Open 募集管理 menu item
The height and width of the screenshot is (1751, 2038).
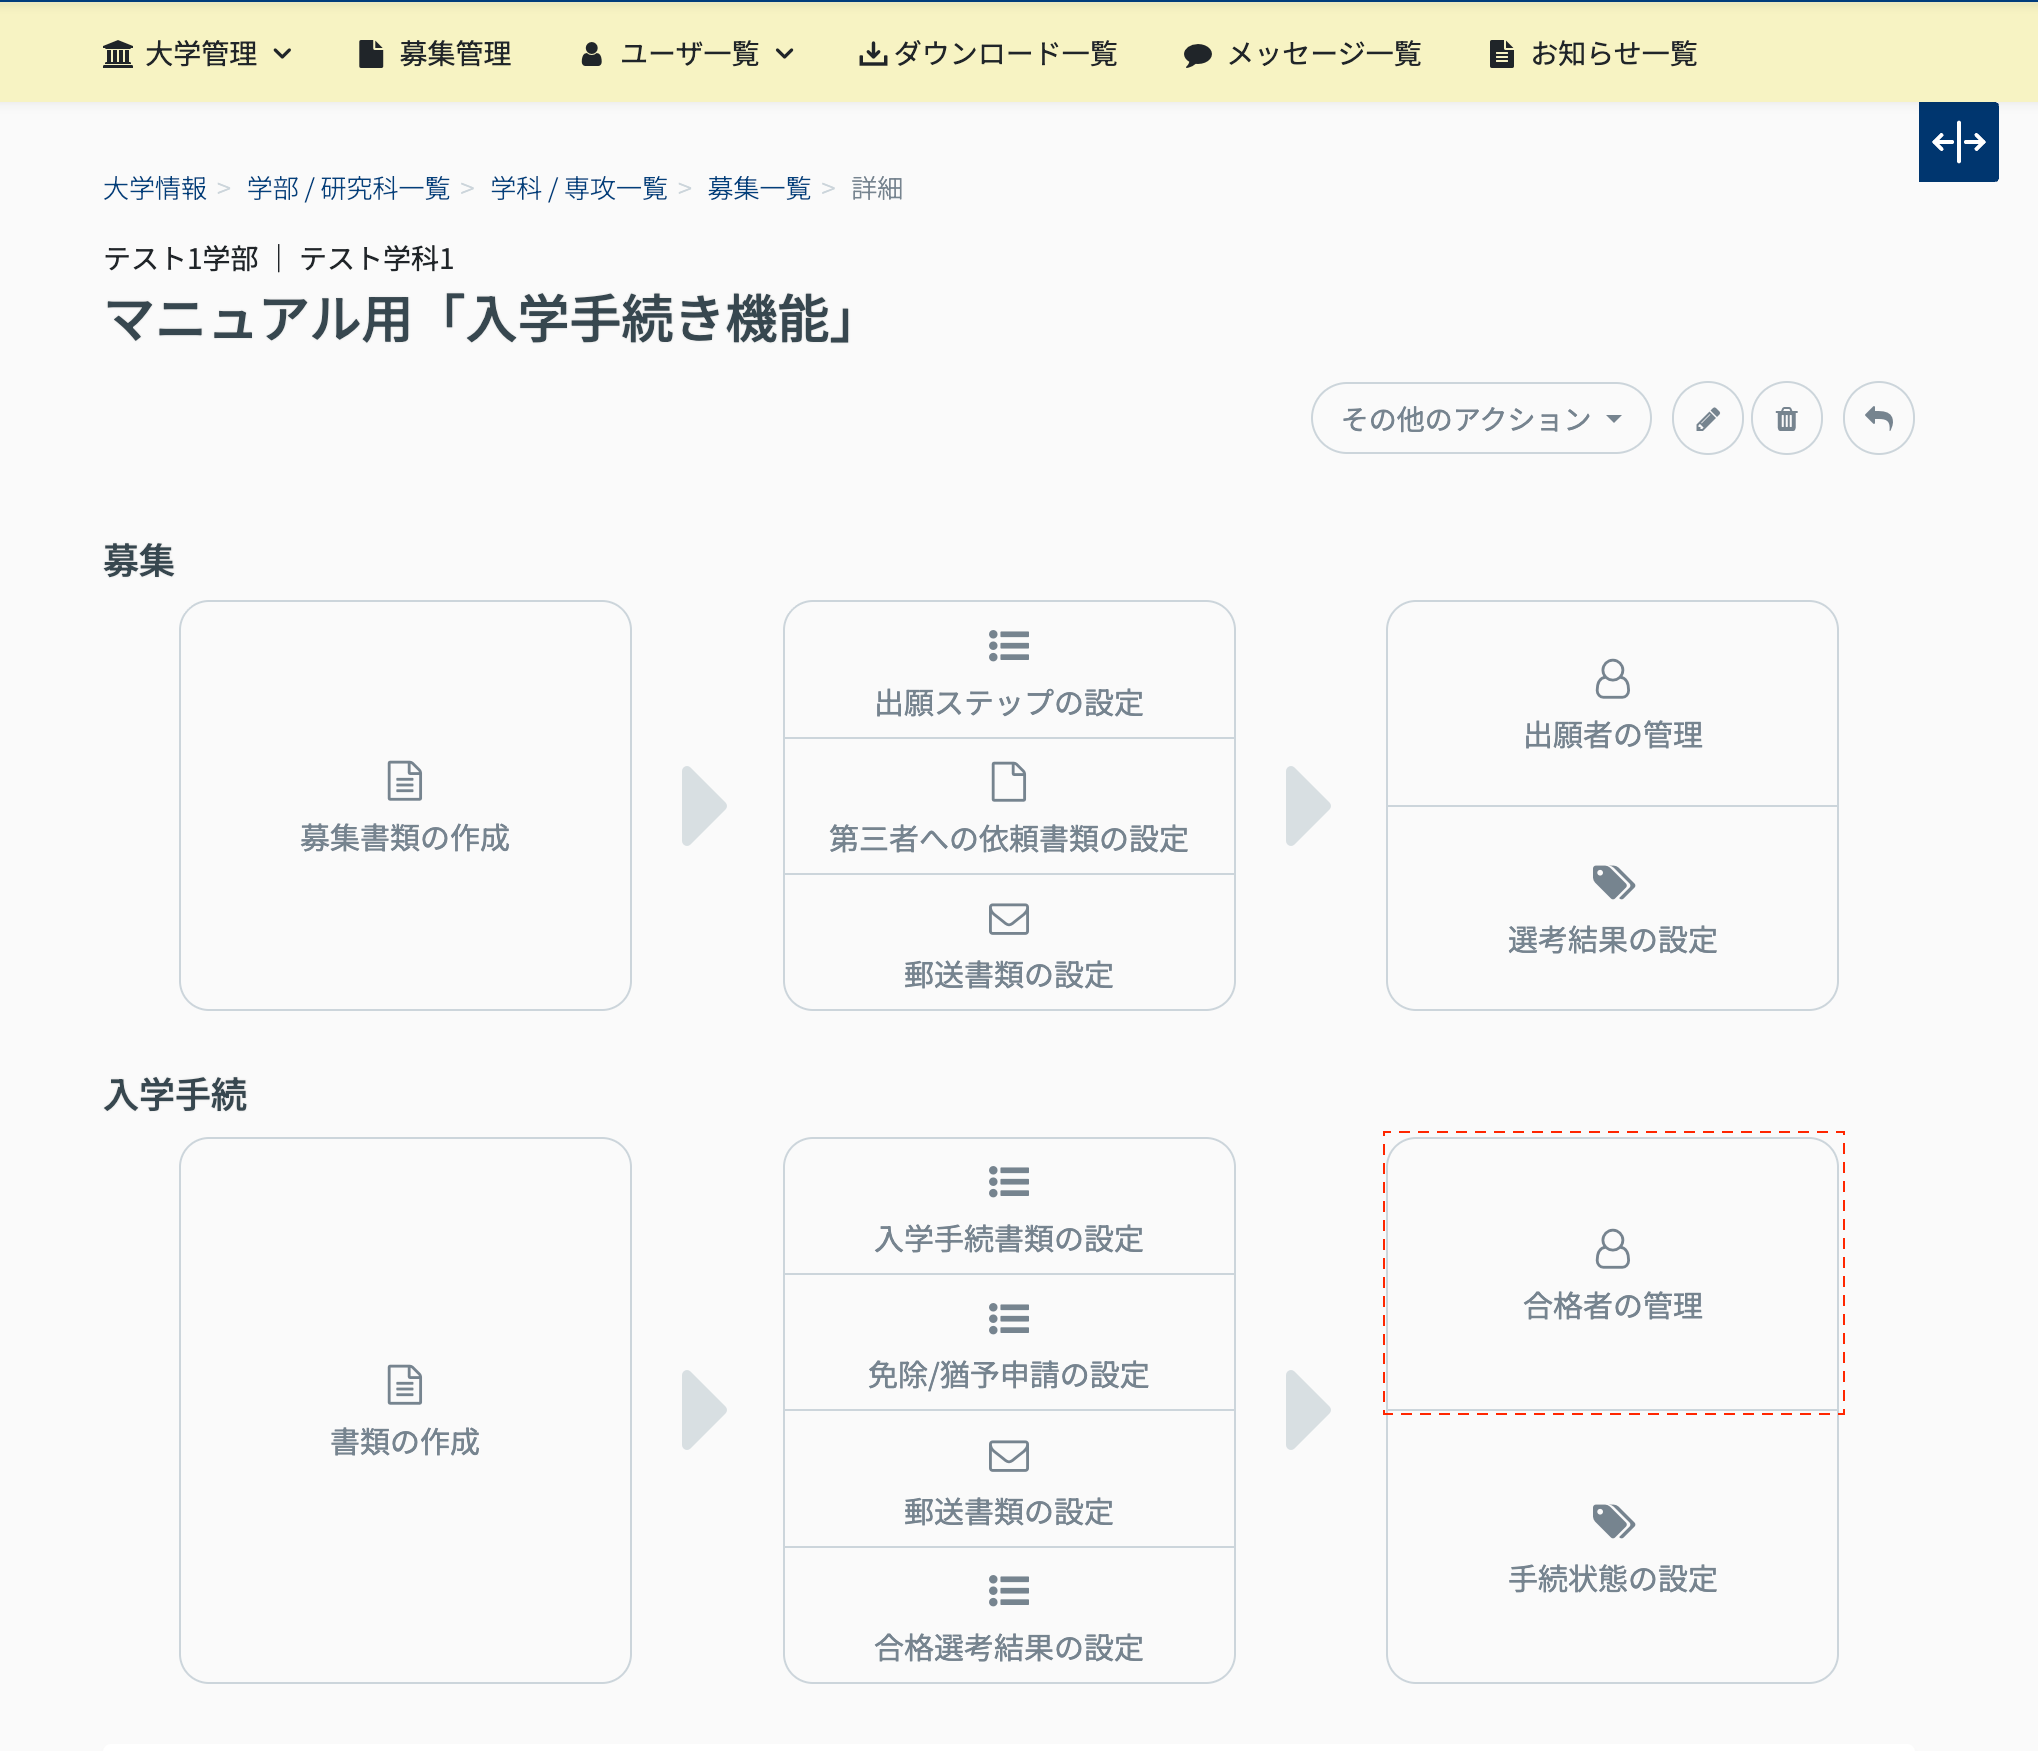click(435, 54)
